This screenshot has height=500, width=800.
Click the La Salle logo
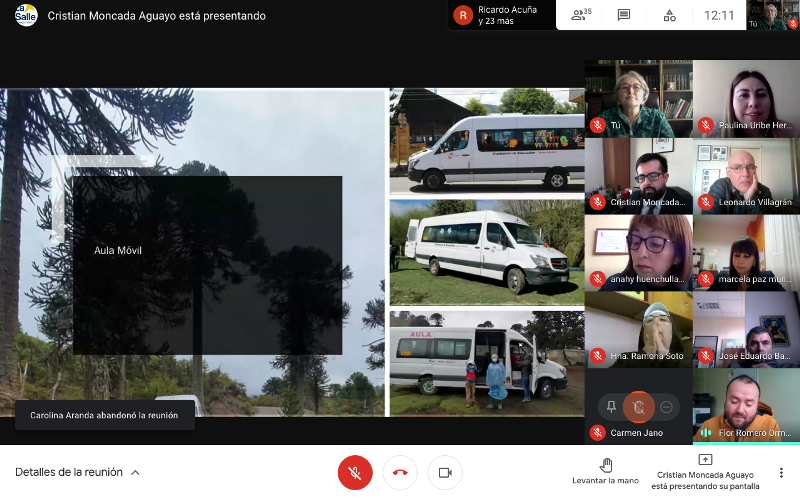click(x=26, y=15)
